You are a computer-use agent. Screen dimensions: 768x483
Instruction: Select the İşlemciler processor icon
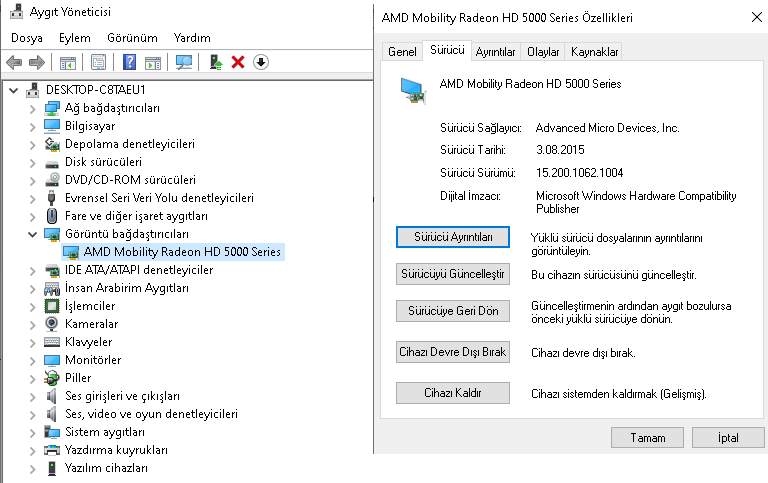tap(52, 306)
